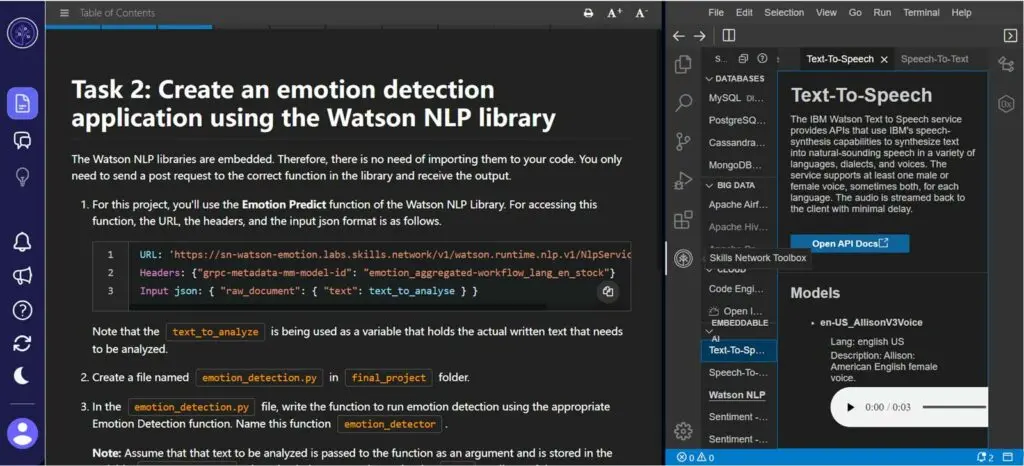Open the Terminal menu
Image resolution: width=1024 pixels, height=466 pixels.
[921, 12]
